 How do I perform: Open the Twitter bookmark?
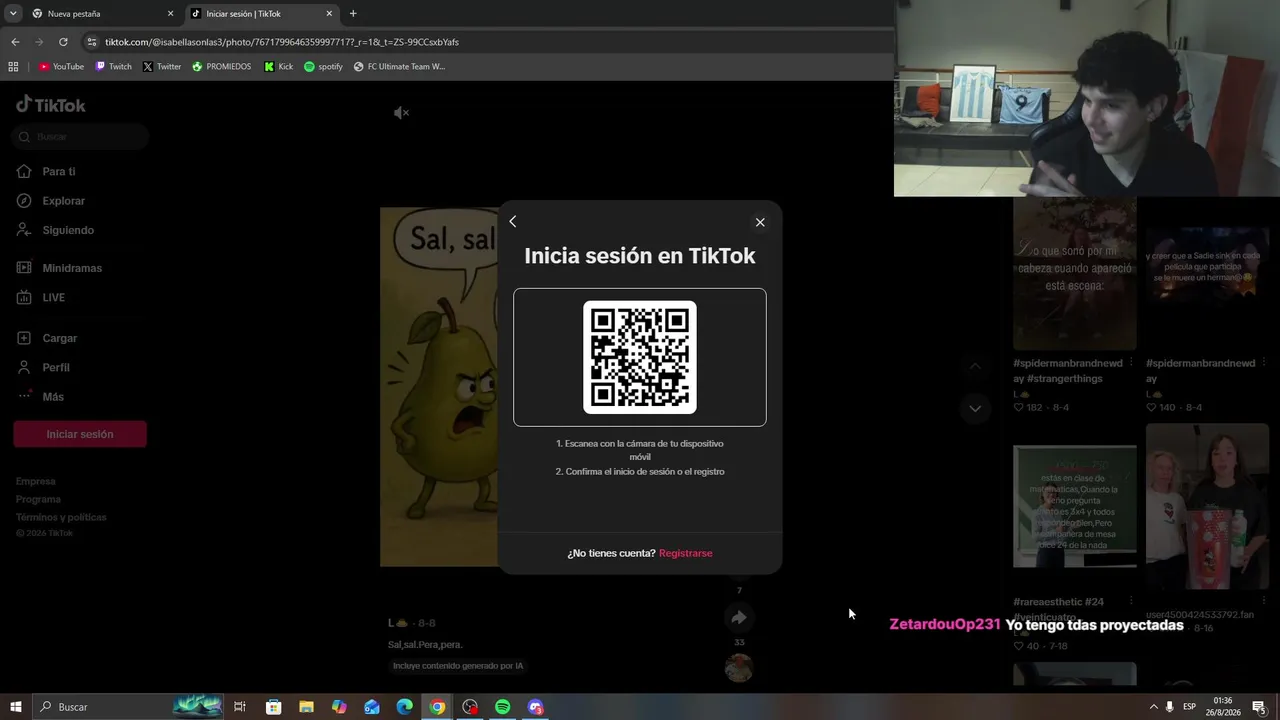[162, 67]
